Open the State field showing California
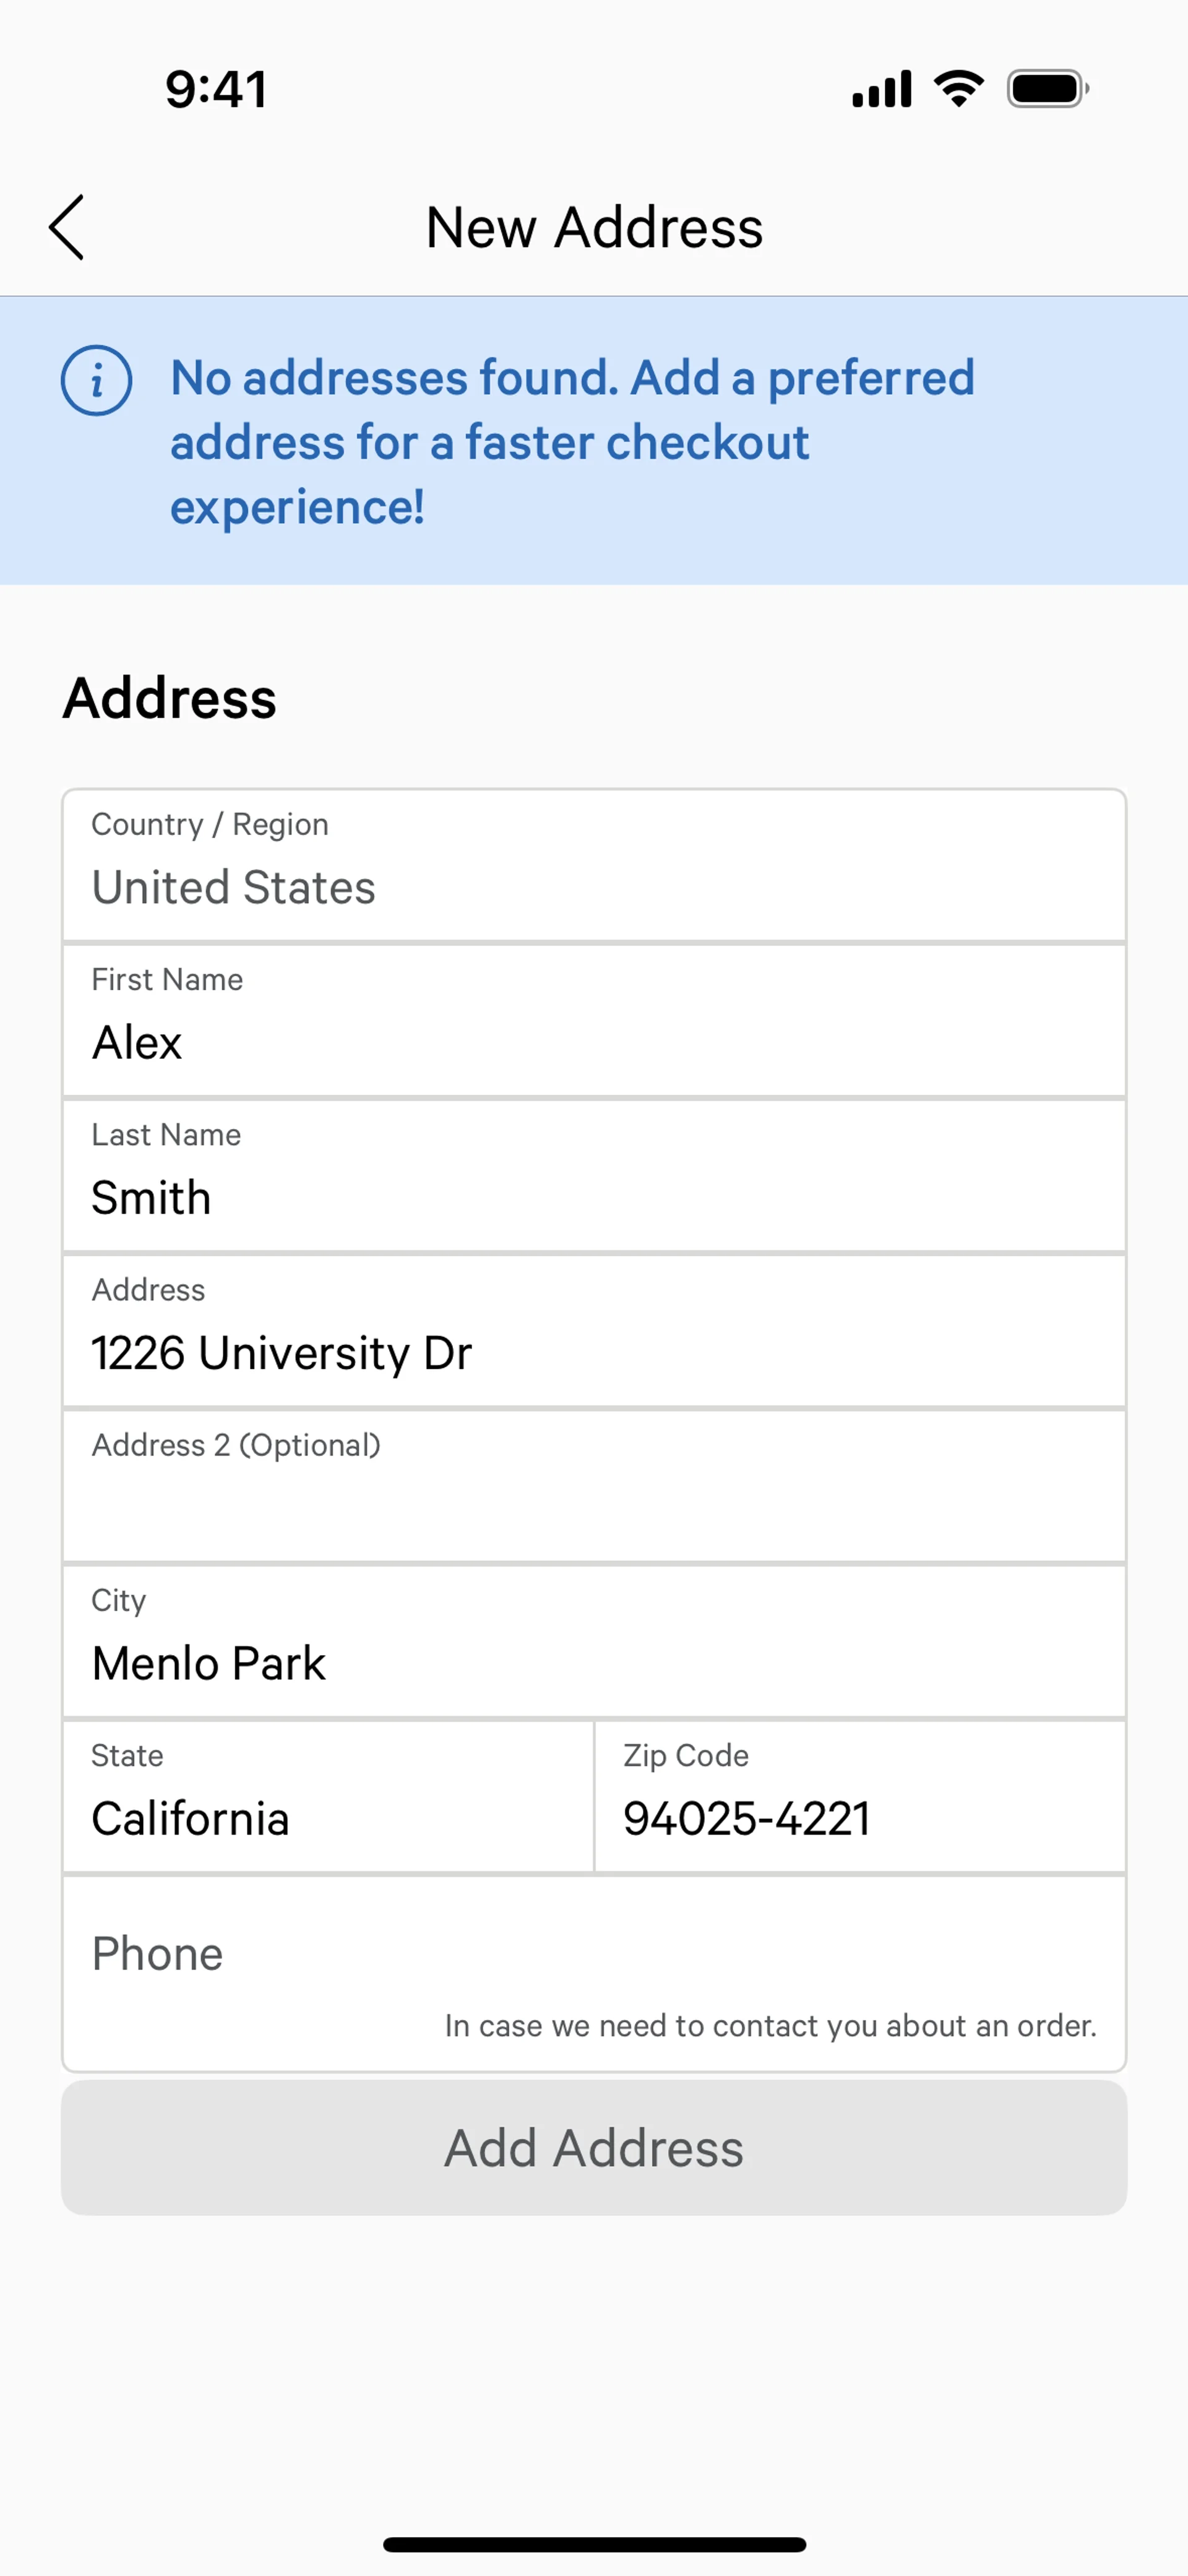The image size is (1188, 2576). coord(328,1797)
